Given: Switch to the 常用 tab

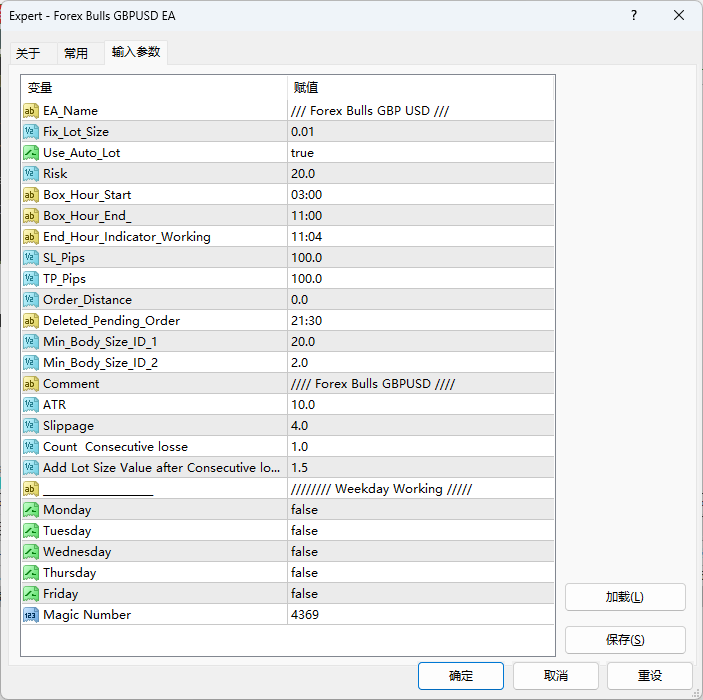Looking at the screenshot, I should pyautogui.click(x=76, y=54).
